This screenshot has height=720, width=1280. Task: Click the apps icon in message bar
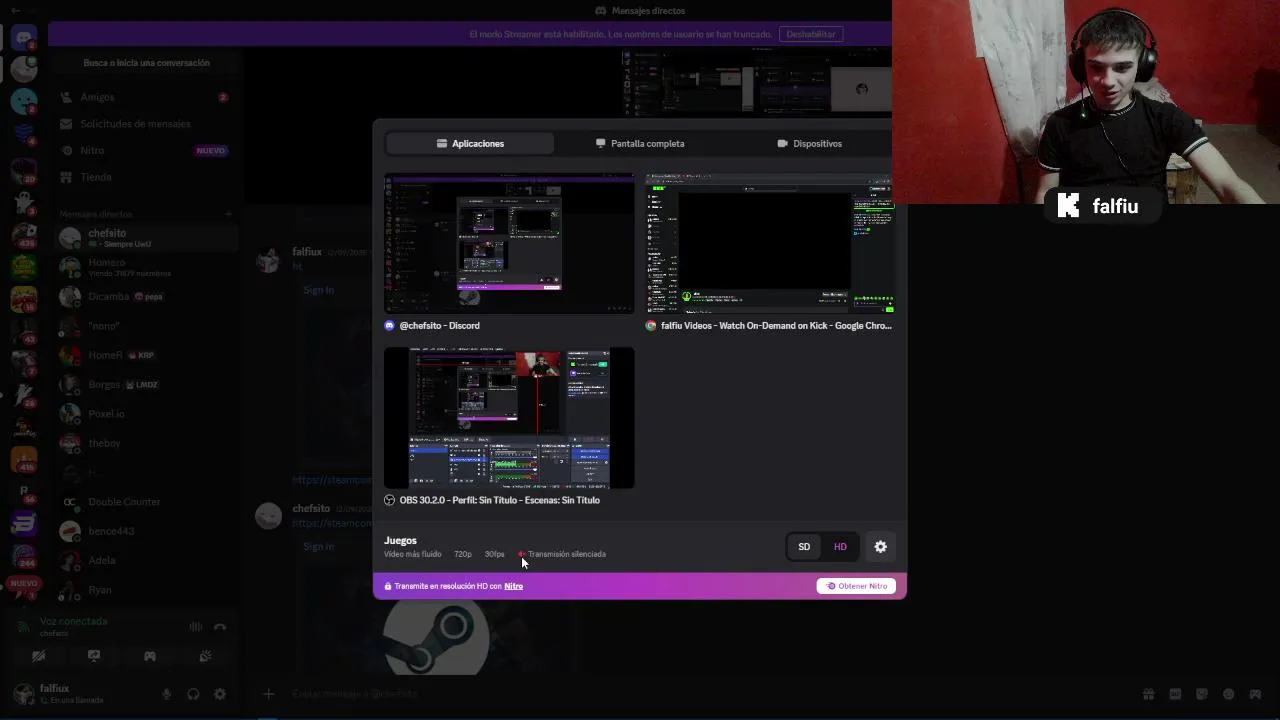click(x=1256, y=694)
